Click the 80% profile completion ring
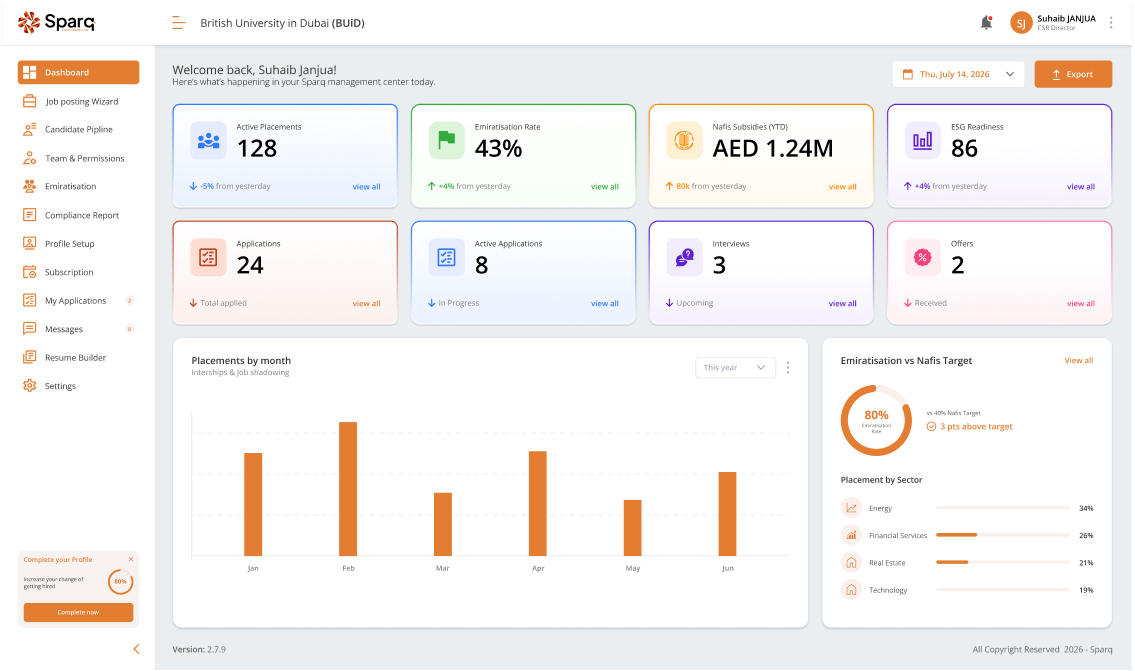 120,582
